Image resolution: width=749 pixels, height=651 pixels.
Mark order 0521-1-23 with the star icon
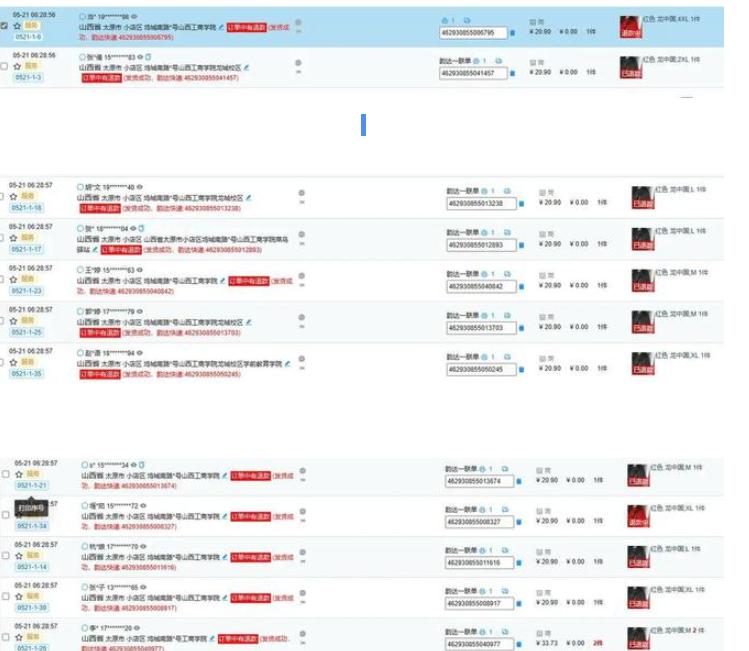click(x=13, y=279)
